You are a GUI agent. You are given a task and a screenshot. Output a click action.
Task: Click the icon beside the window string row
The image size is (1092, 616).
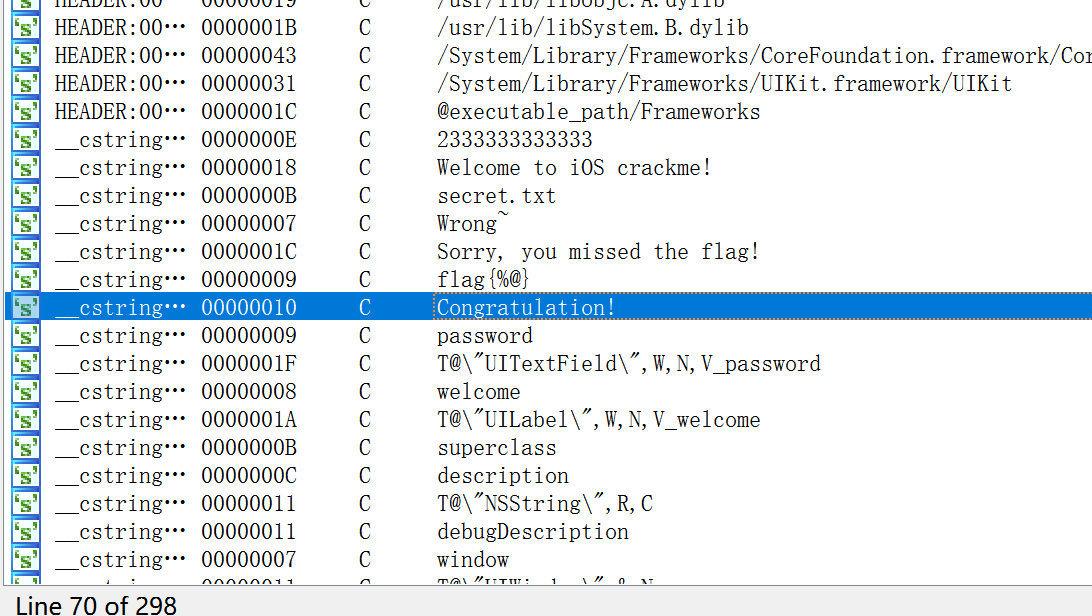(26, 560)
